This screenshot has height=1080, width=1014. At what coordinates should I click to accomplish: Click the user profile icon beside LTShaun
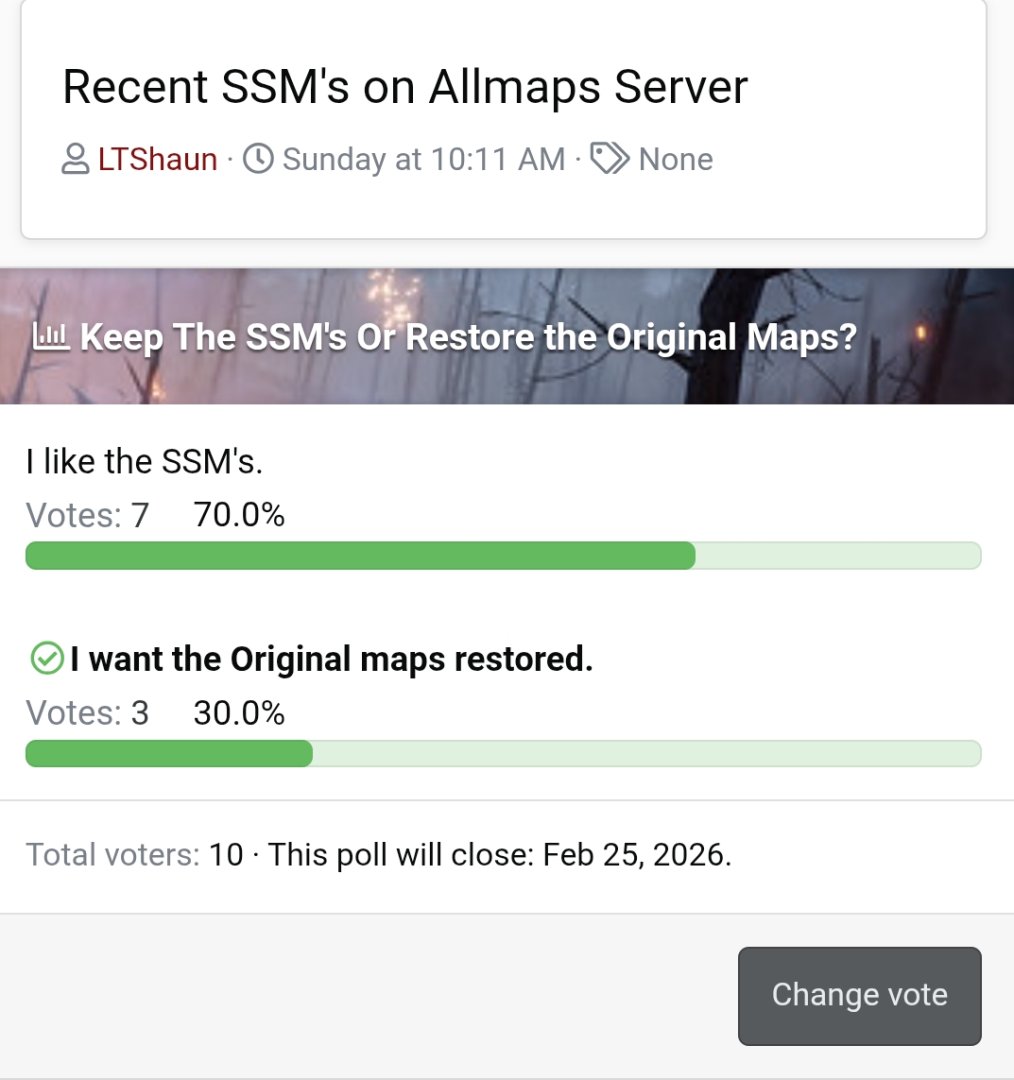click(x=76, y=159)
